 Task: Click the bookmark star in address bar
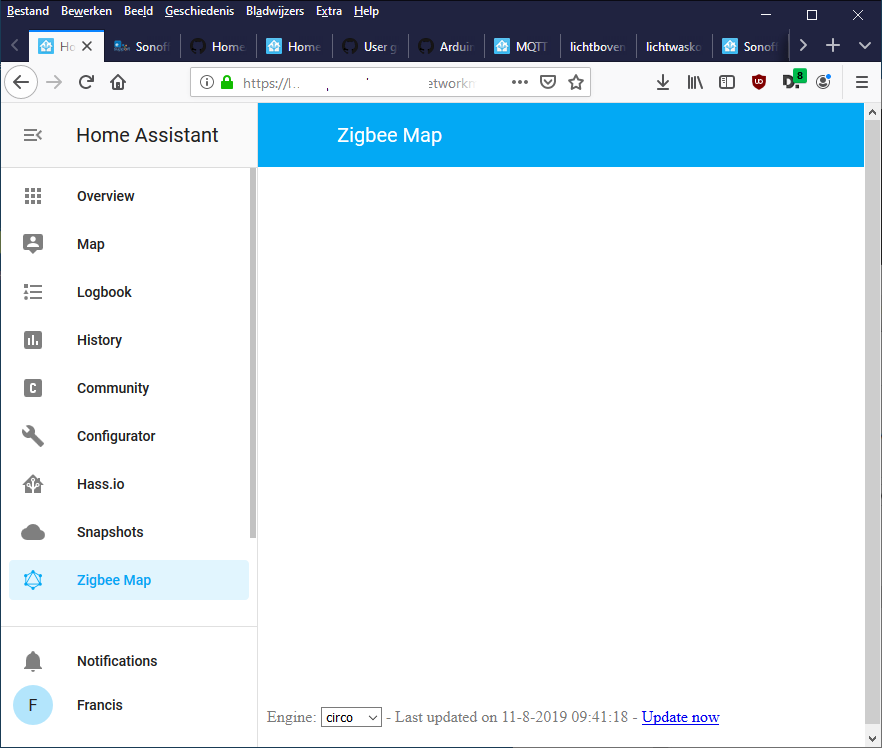576,83
